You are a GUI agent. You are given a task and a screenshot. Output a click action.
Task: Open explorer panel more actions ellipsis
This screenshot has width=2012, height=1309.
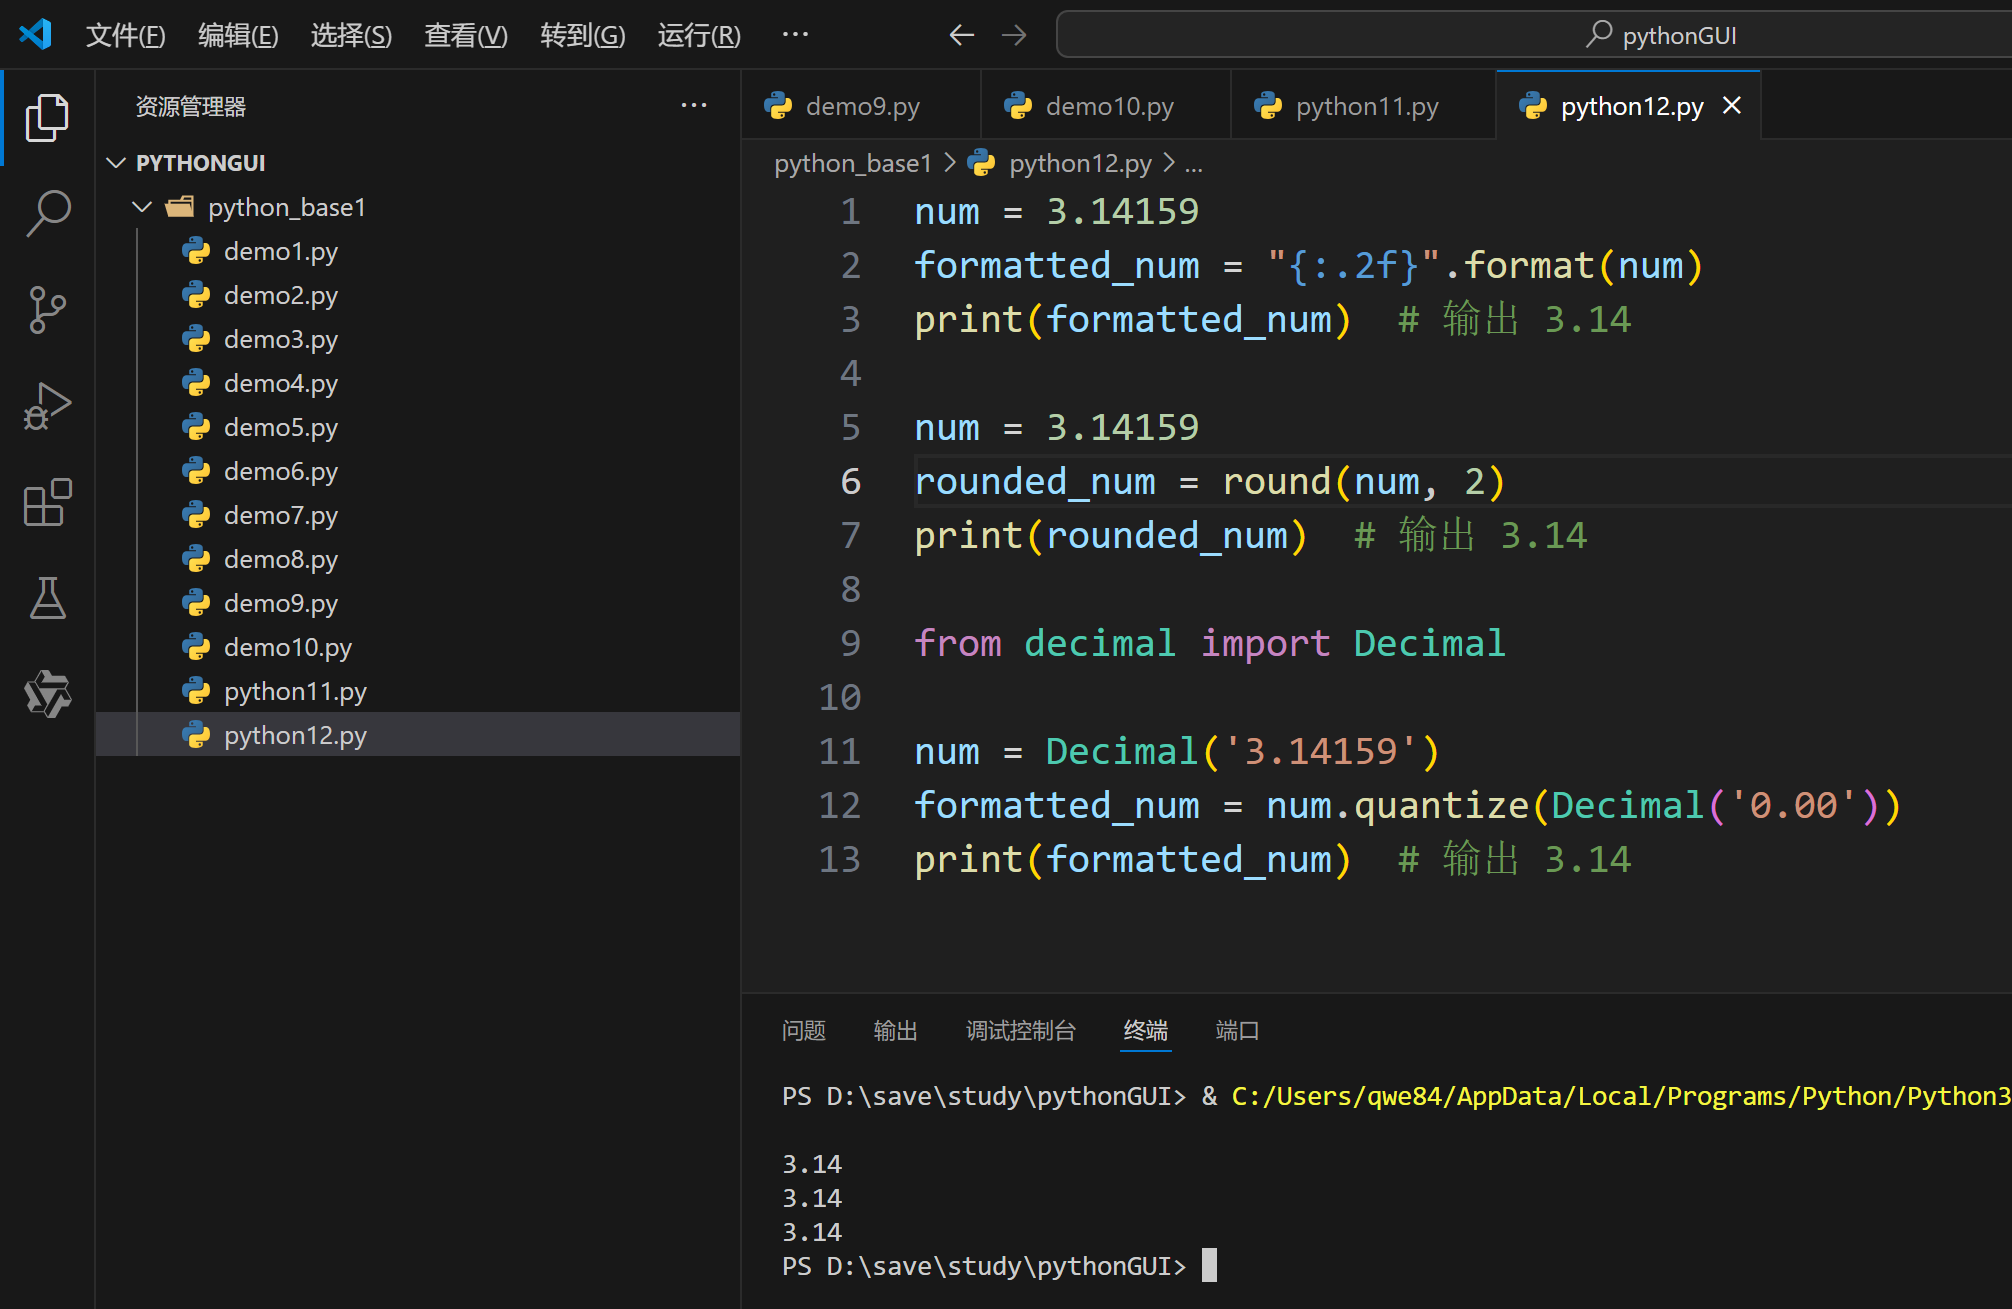click(693, 106)
